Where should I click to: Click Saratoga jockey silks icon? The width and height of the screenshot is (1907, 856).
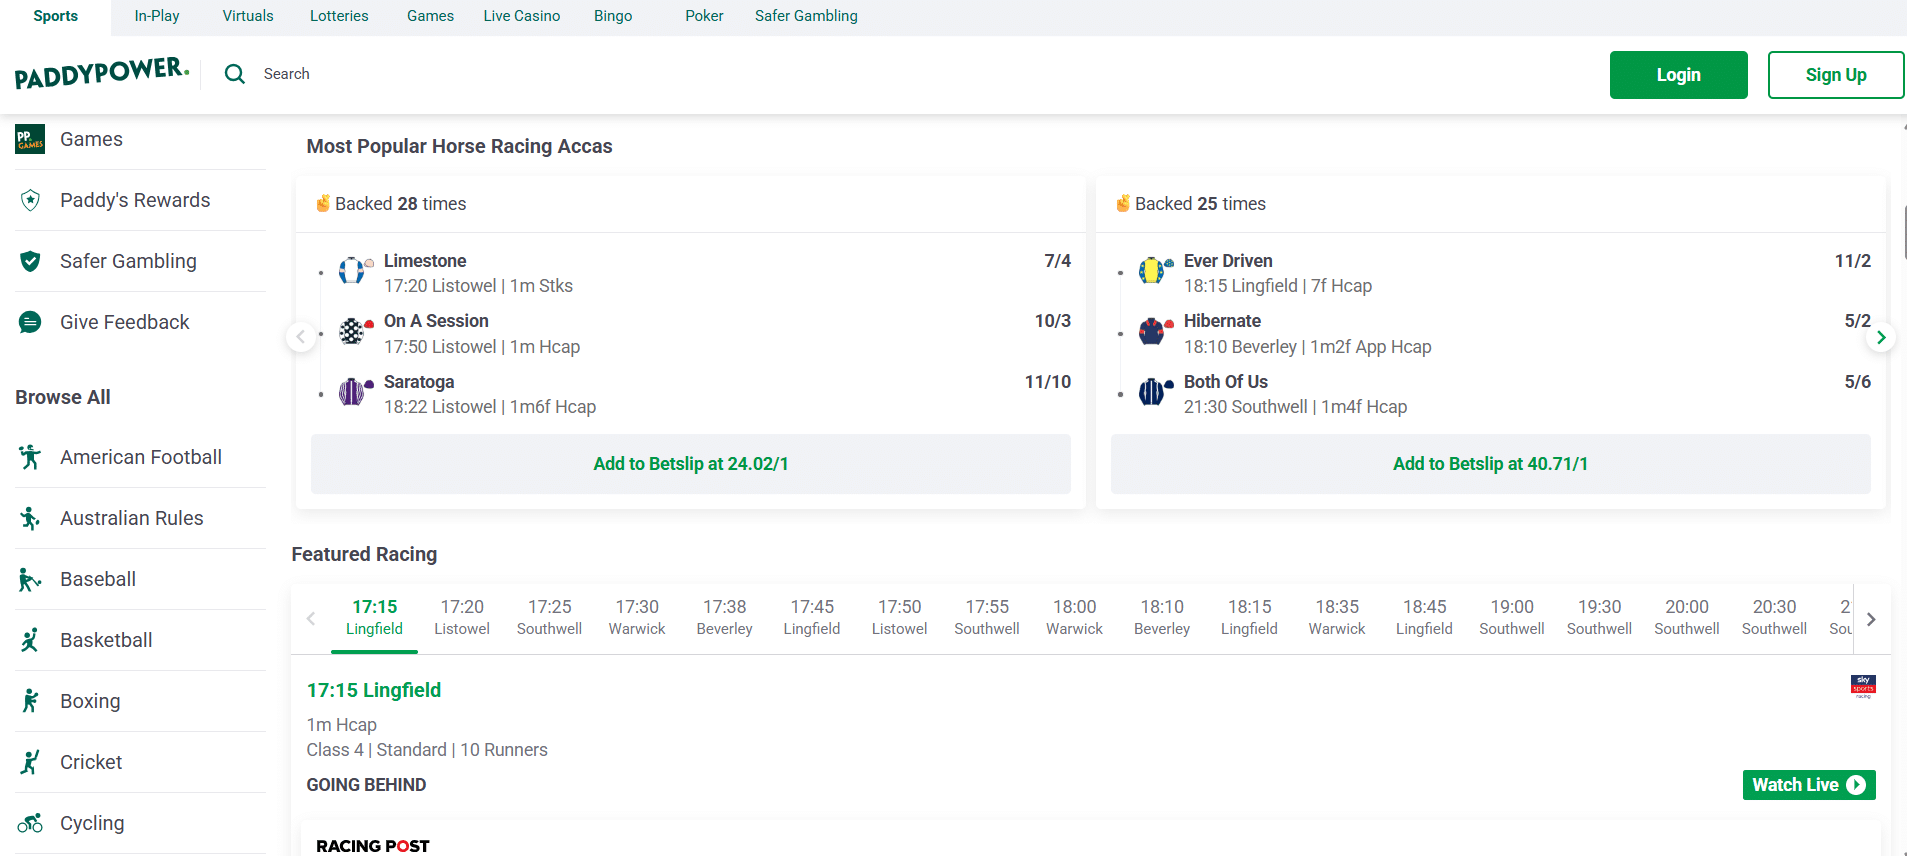[x=355, y=391]
